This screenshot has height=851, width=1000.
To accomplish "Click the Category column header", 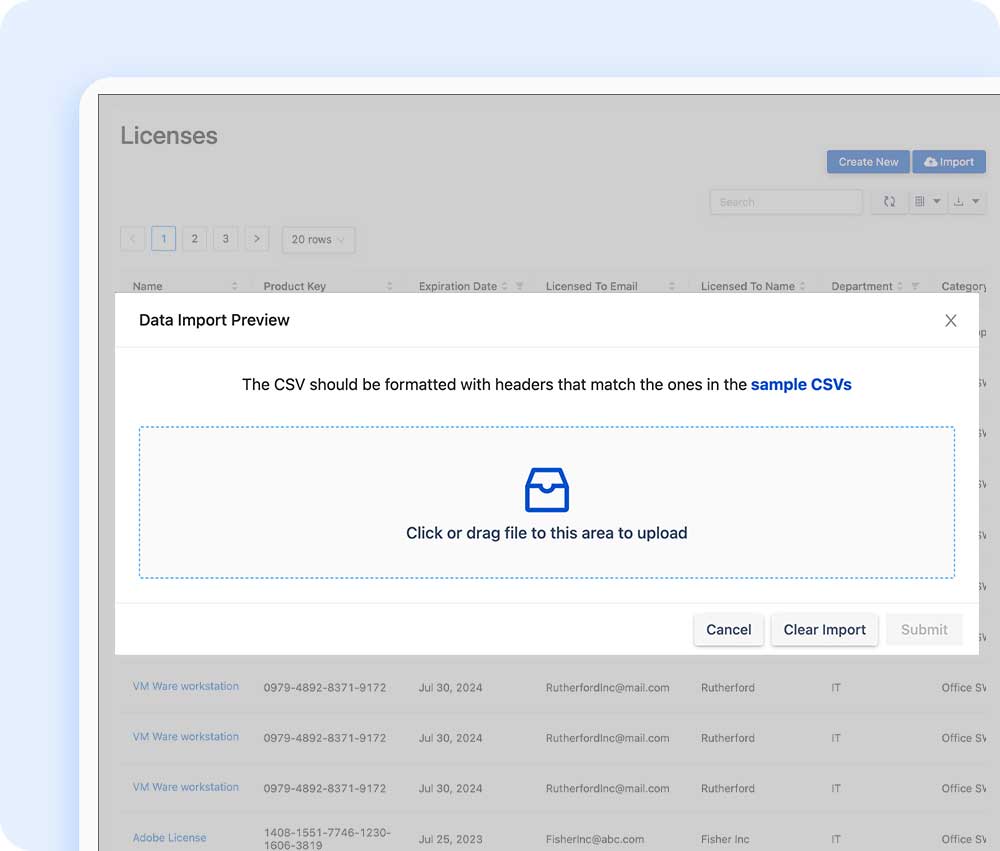I will [x=964, y=286].
